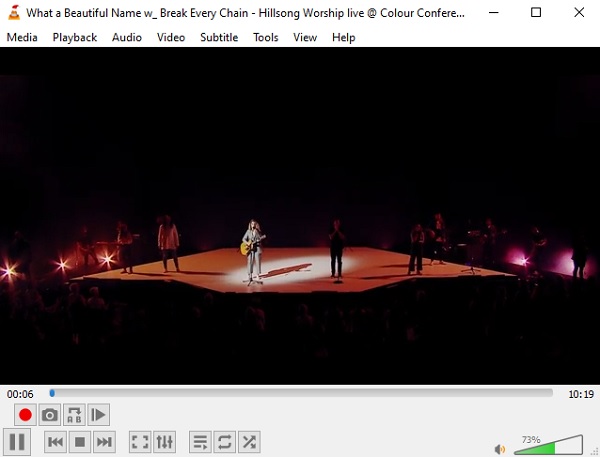Viewport: 600px width, 457px height.
Task: Open the Subtitle menu
Action: click(219, 38)
